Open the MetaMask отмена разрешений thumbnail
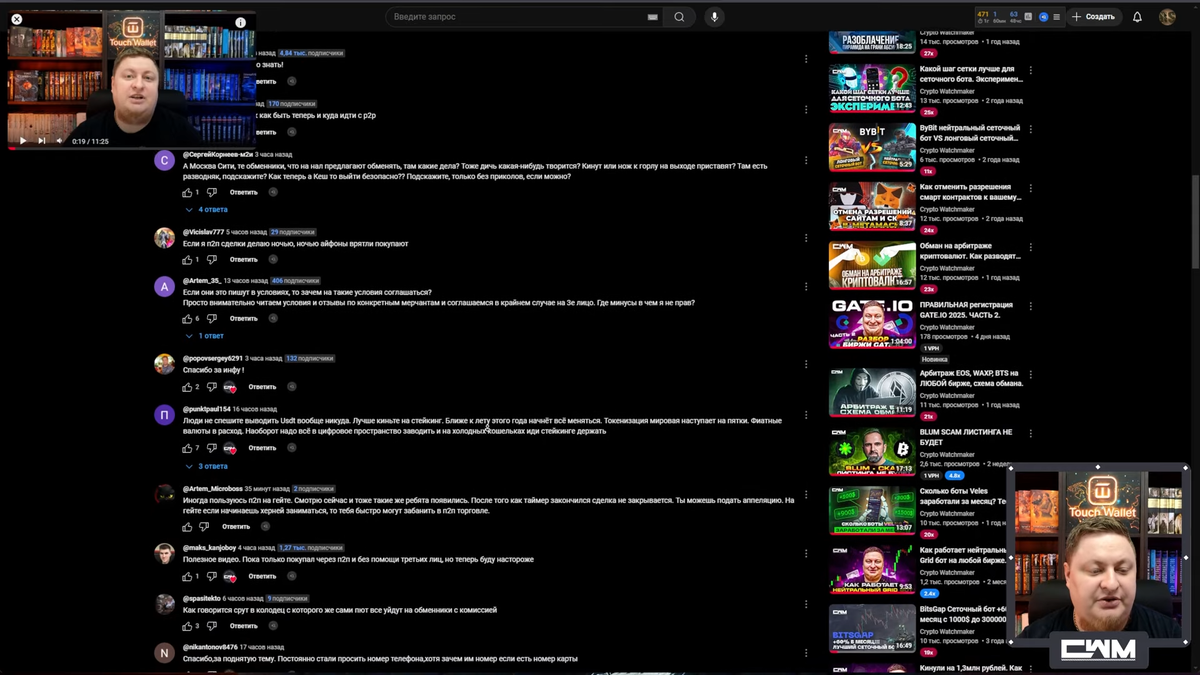 point(872,206)
